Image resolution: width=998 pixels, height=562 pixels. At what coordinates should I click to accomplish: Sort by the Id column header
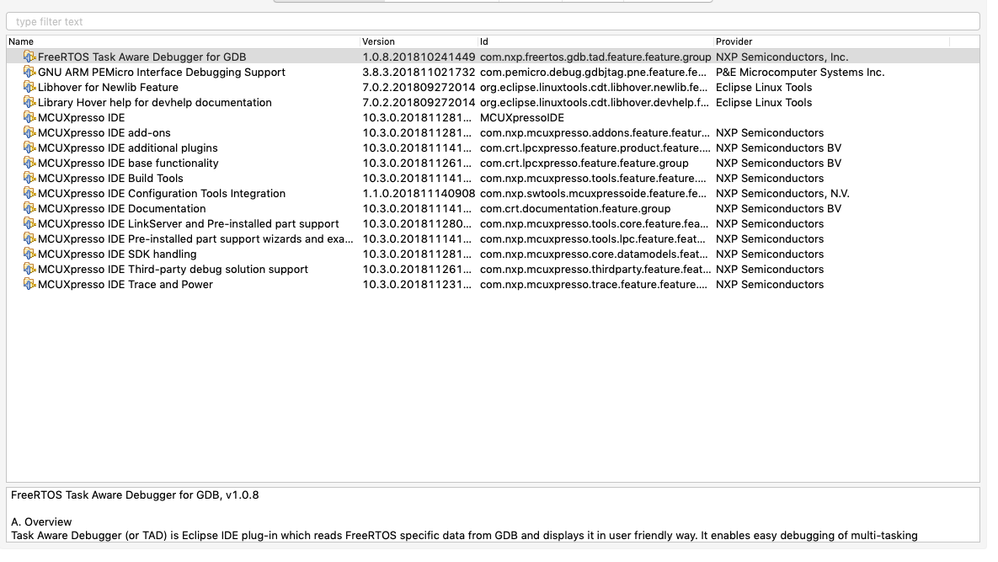(595, 41)
